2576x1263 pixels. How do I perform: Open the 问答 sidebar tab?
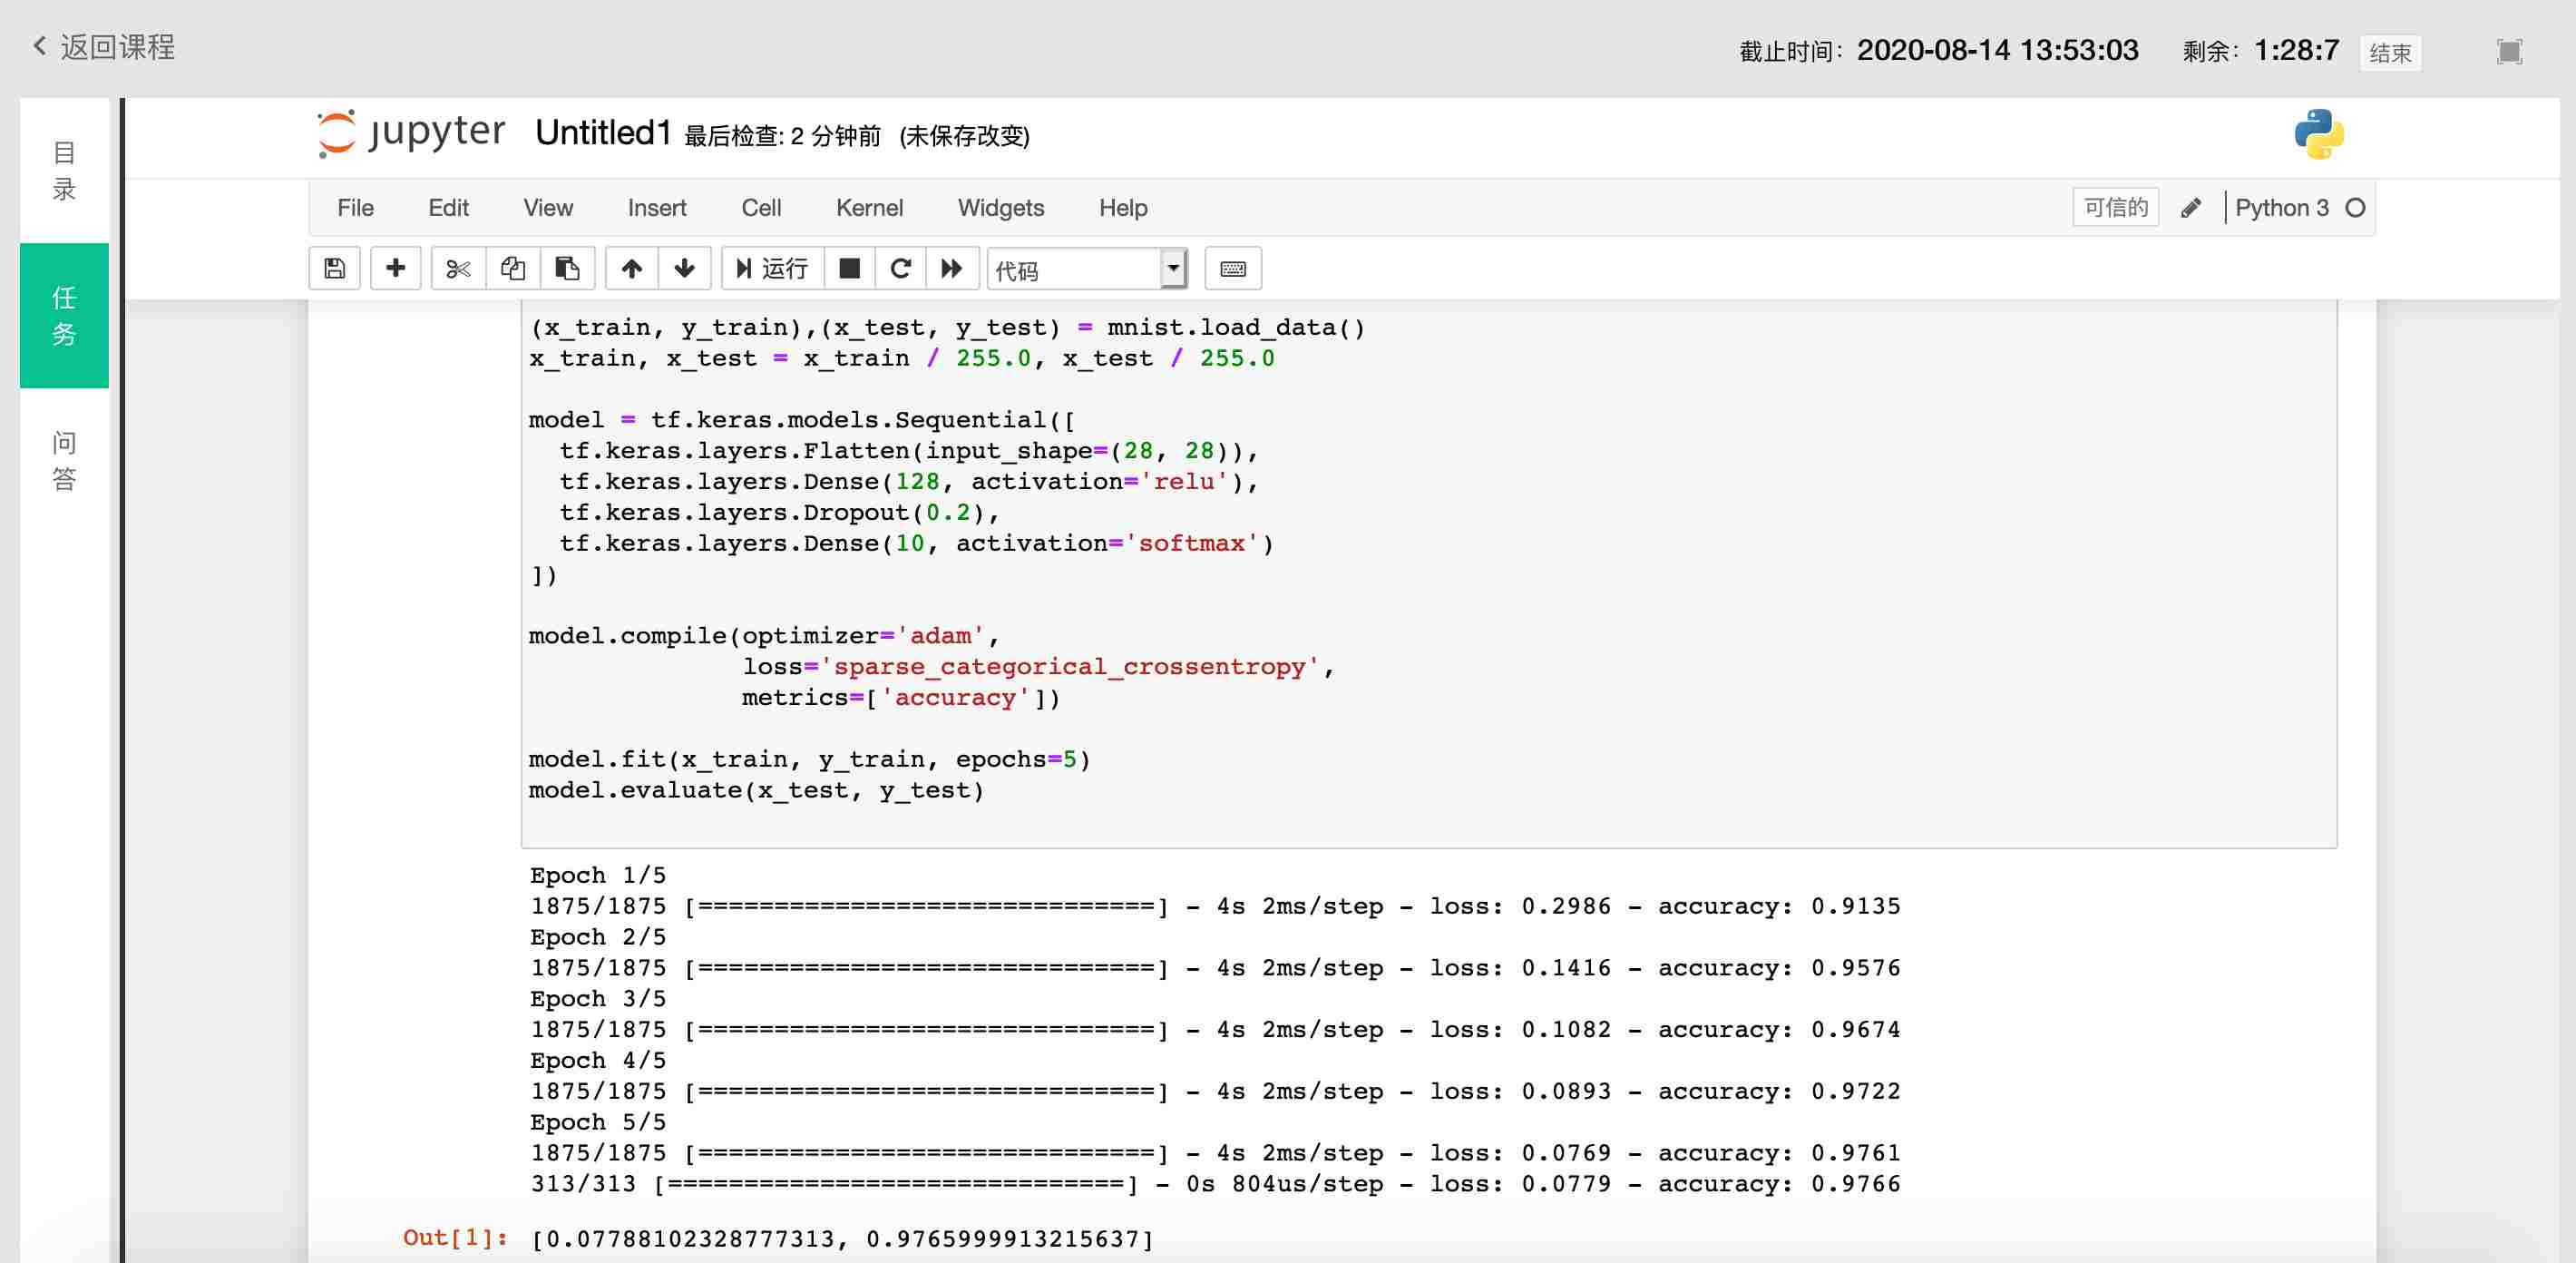tap(64, 461)
